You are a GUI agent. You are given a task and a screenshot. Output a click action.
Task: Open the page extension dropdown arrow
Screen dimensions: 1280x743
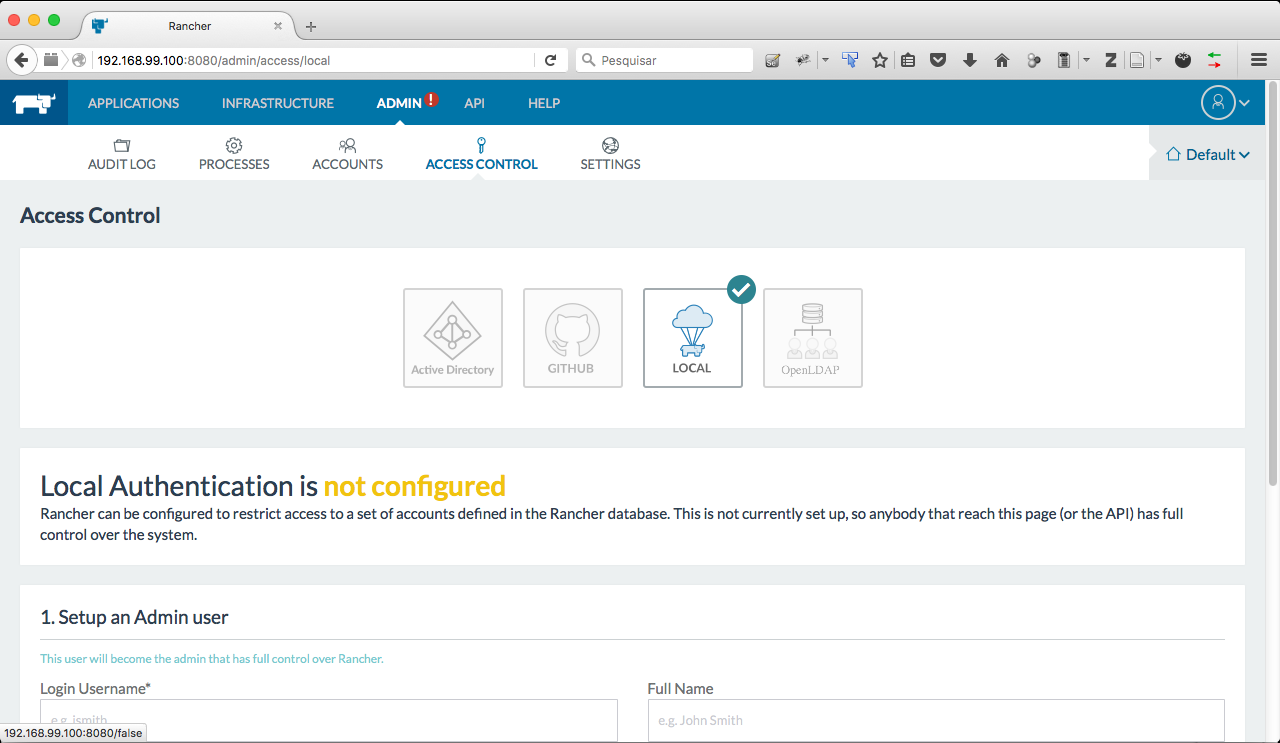(x=1158, y=60)
